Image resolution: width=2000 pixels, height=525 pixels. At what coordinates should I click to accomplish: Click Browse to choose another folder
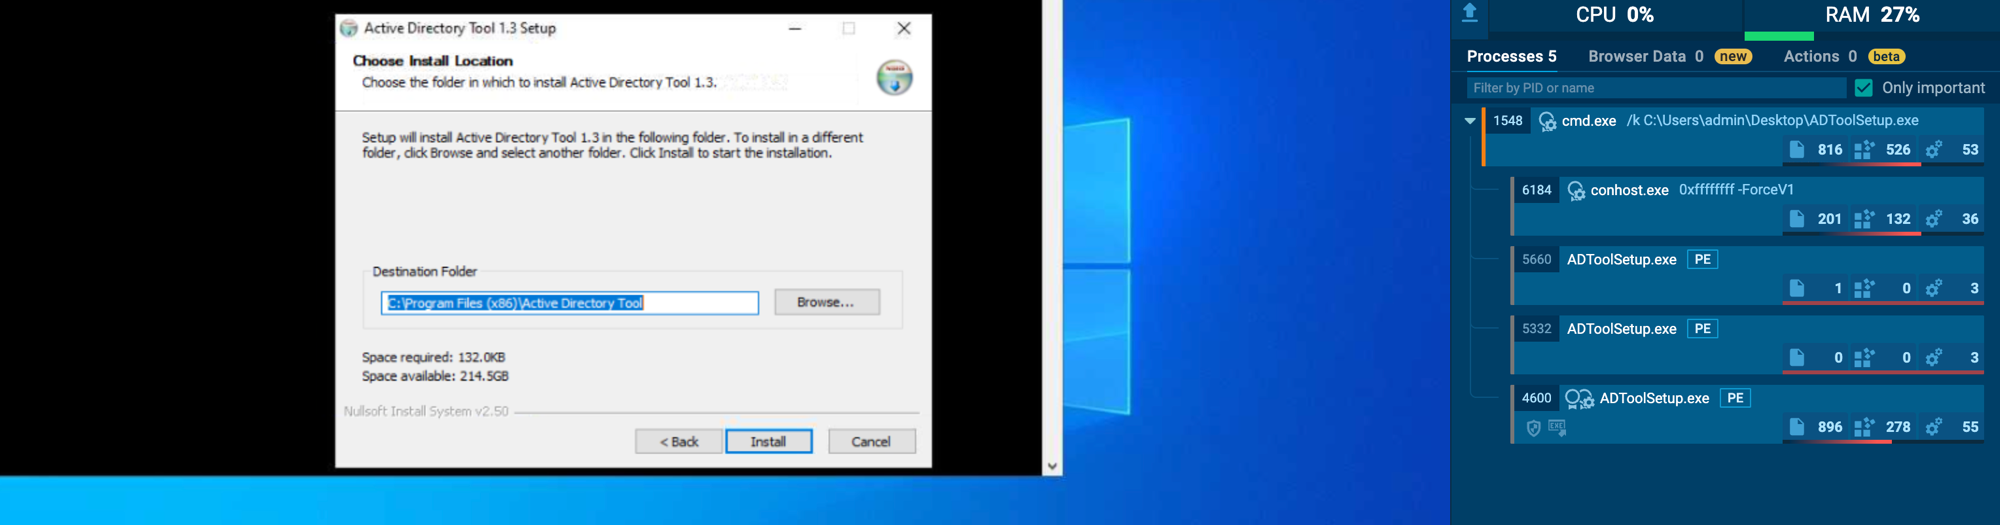[826, 302]
